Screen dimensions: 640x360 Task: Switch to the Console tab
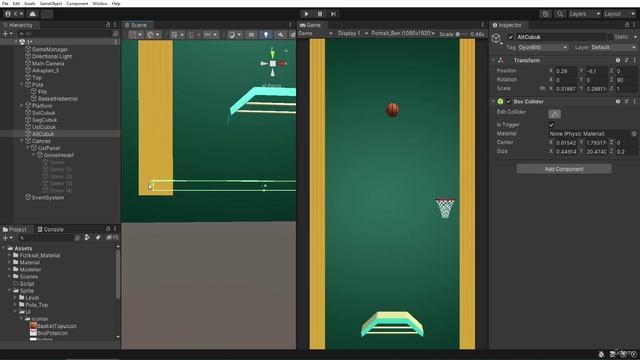pos(51,229)
